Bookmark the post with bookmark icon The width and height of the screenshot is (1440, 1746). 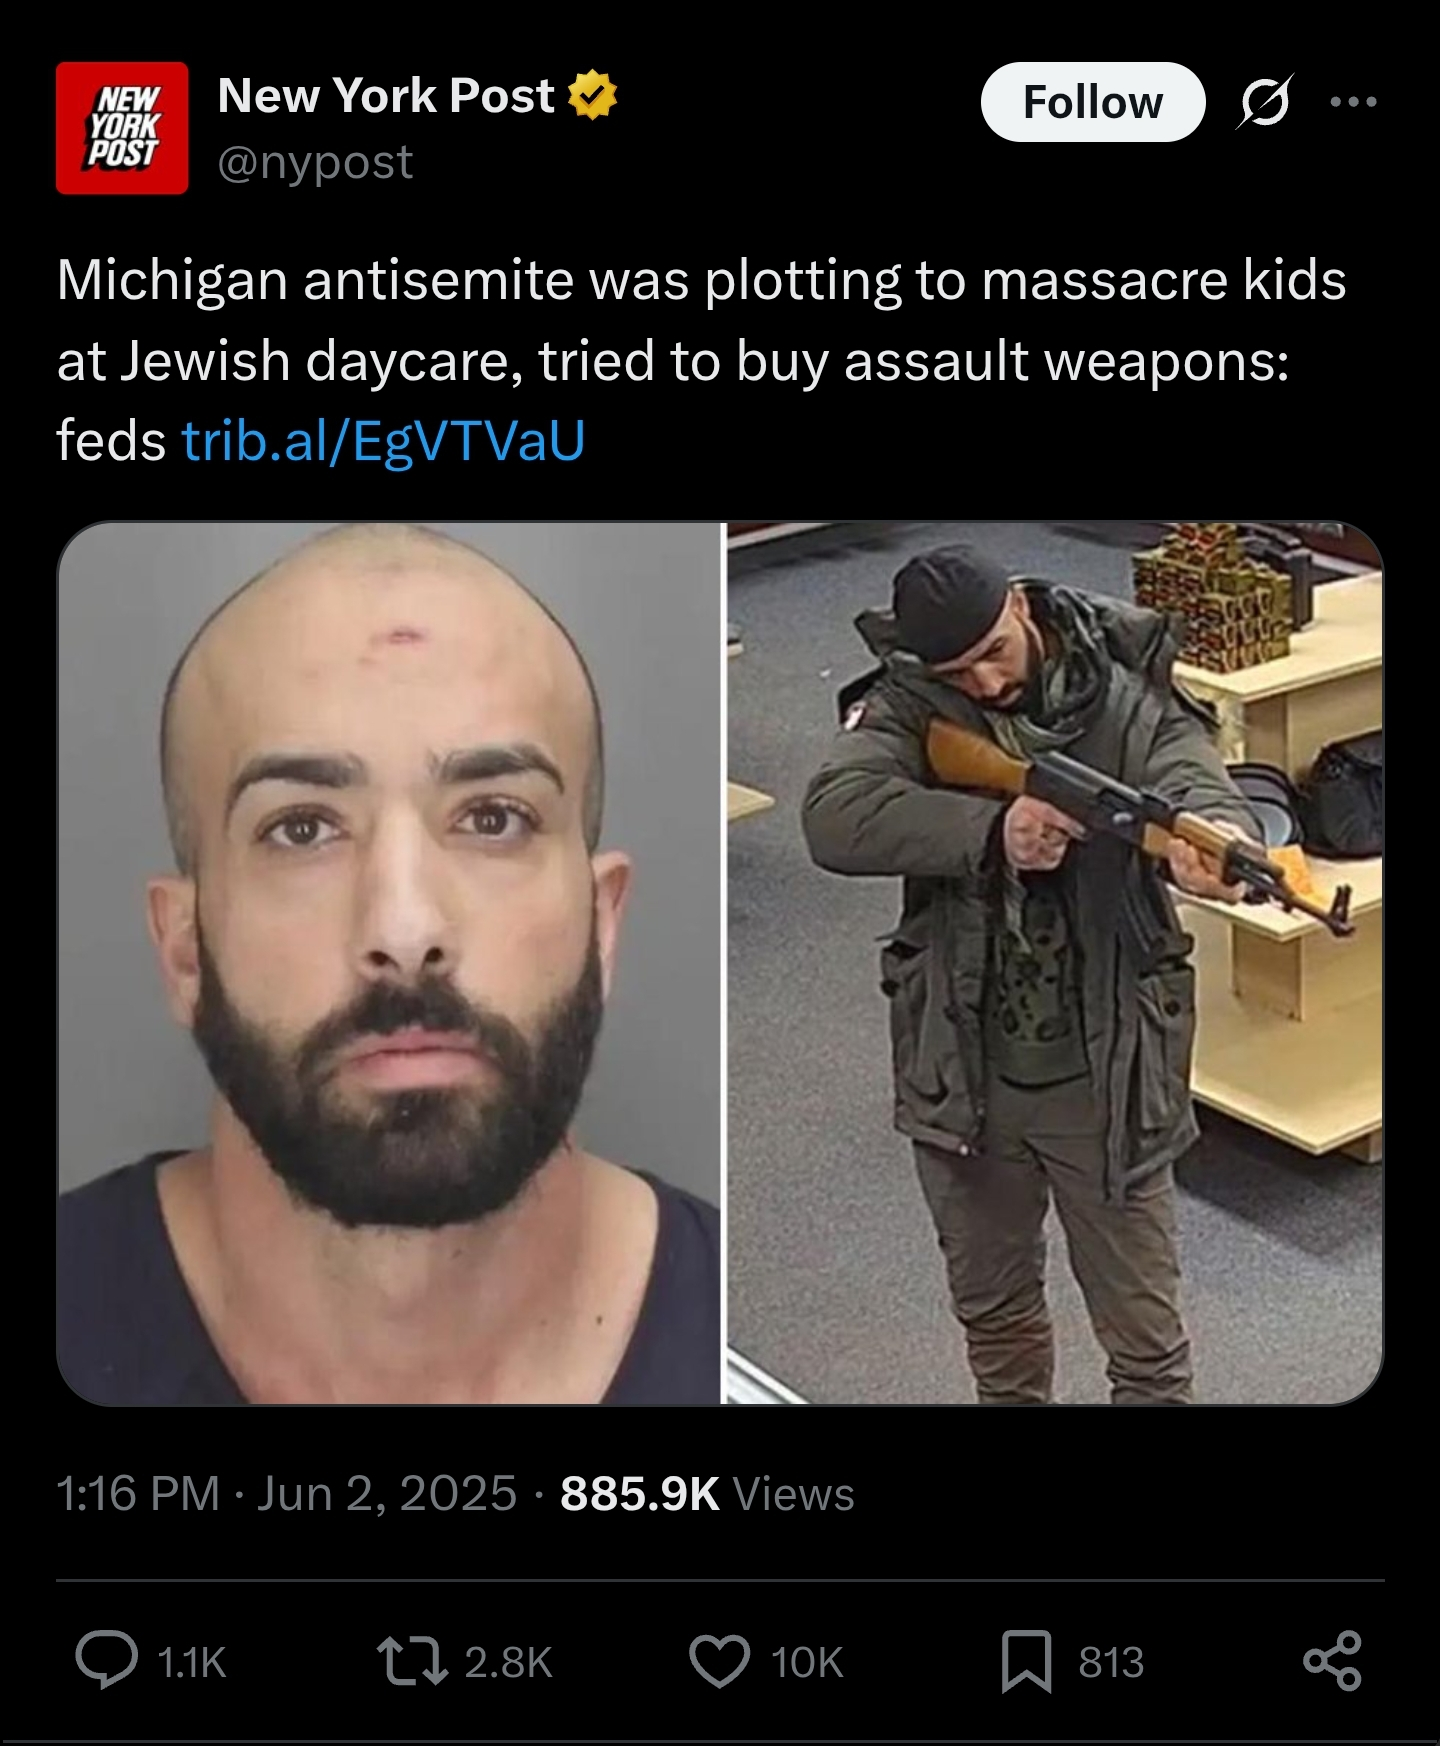(1027, 1662)
